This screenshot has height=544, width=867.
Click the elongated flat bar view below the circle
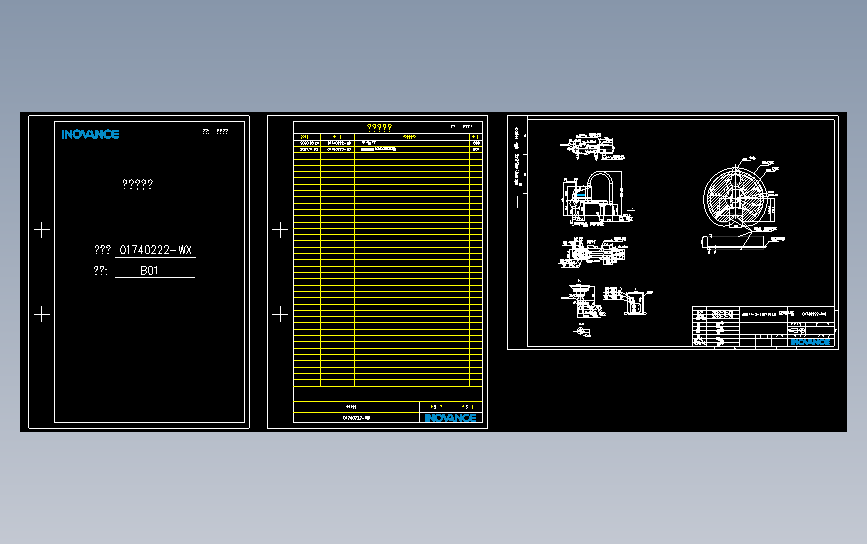pyautogui.click(x=734, y=243)
